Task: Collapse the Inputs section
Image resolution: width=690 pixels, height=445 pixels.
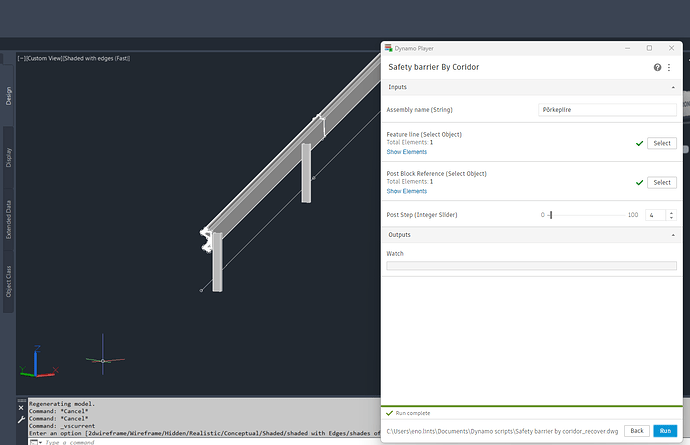Action: 673,87
